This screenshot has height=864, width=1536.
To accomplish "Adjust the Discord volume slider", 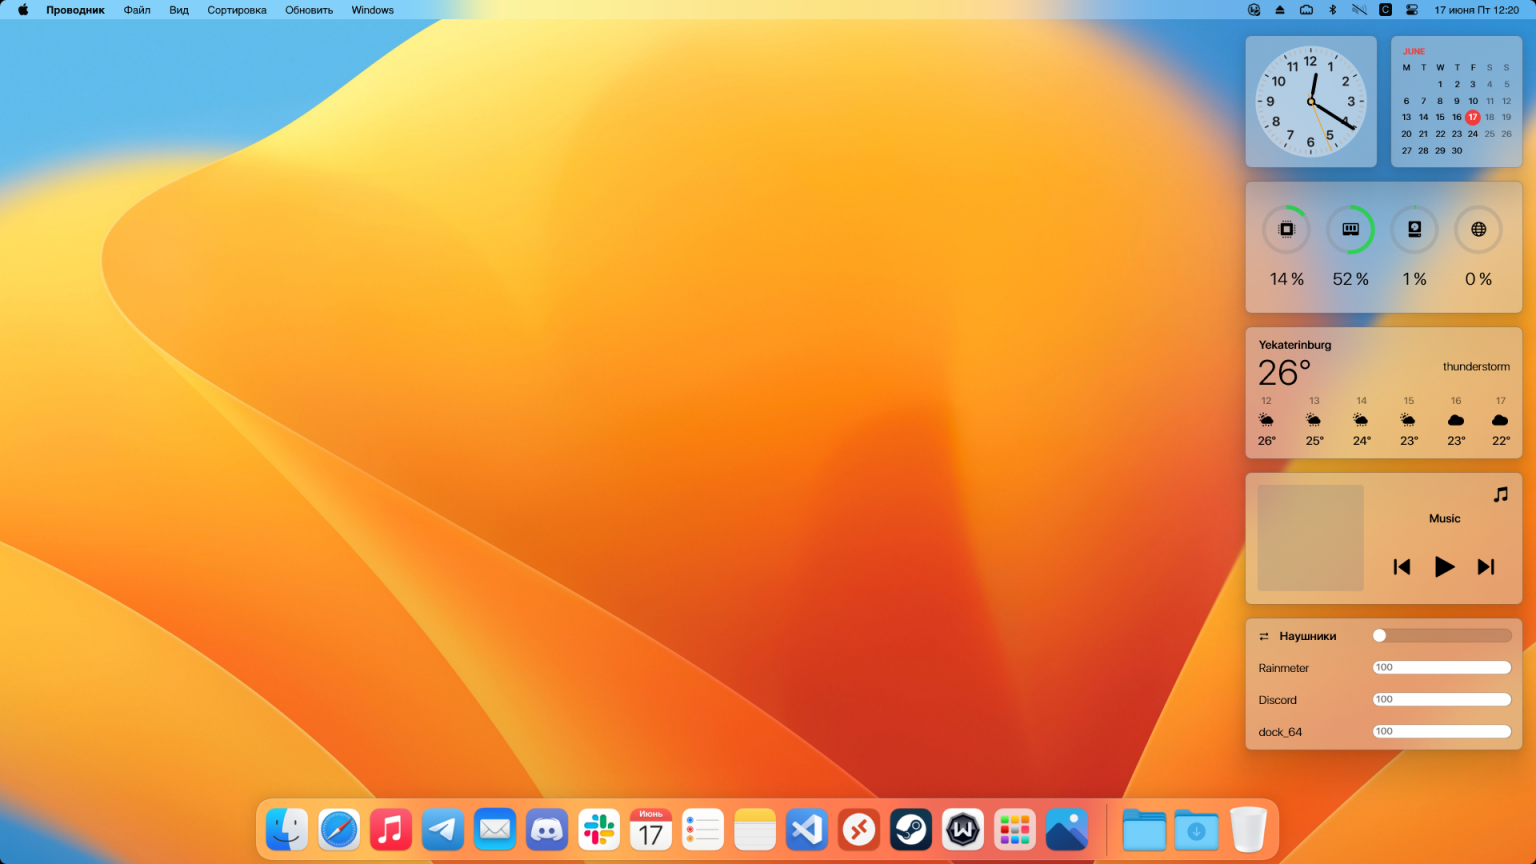I will click(1441, 700).
